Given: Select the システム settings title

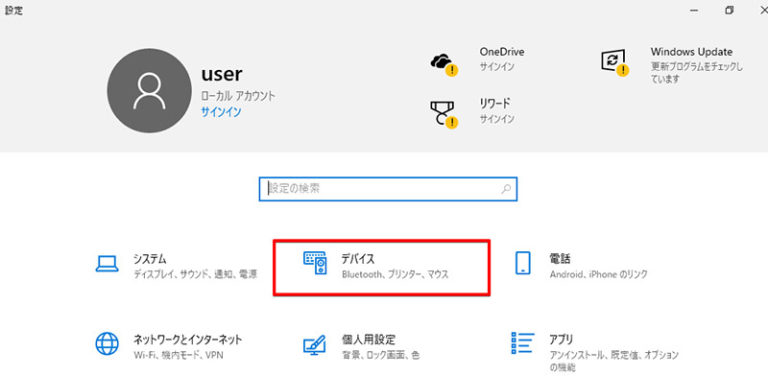Looking at the screenshot, I should coord(149,259).
